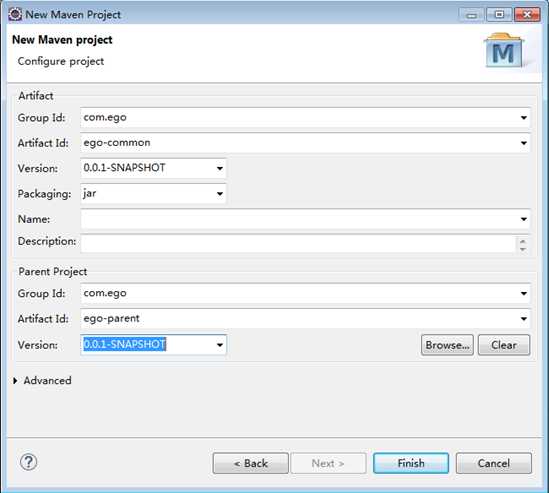Click the < Back button
Image resolution: width=549 pixels, height=493 pixels.
pos(251,463)
